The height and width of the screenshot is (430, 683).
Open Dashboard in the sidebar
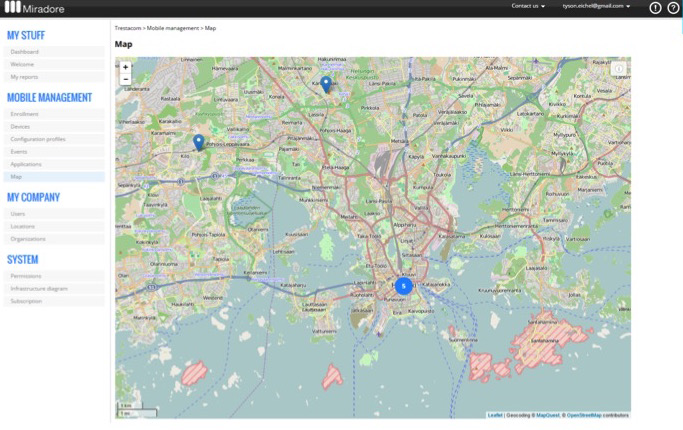pyautogui.click(x=54, y=52)
